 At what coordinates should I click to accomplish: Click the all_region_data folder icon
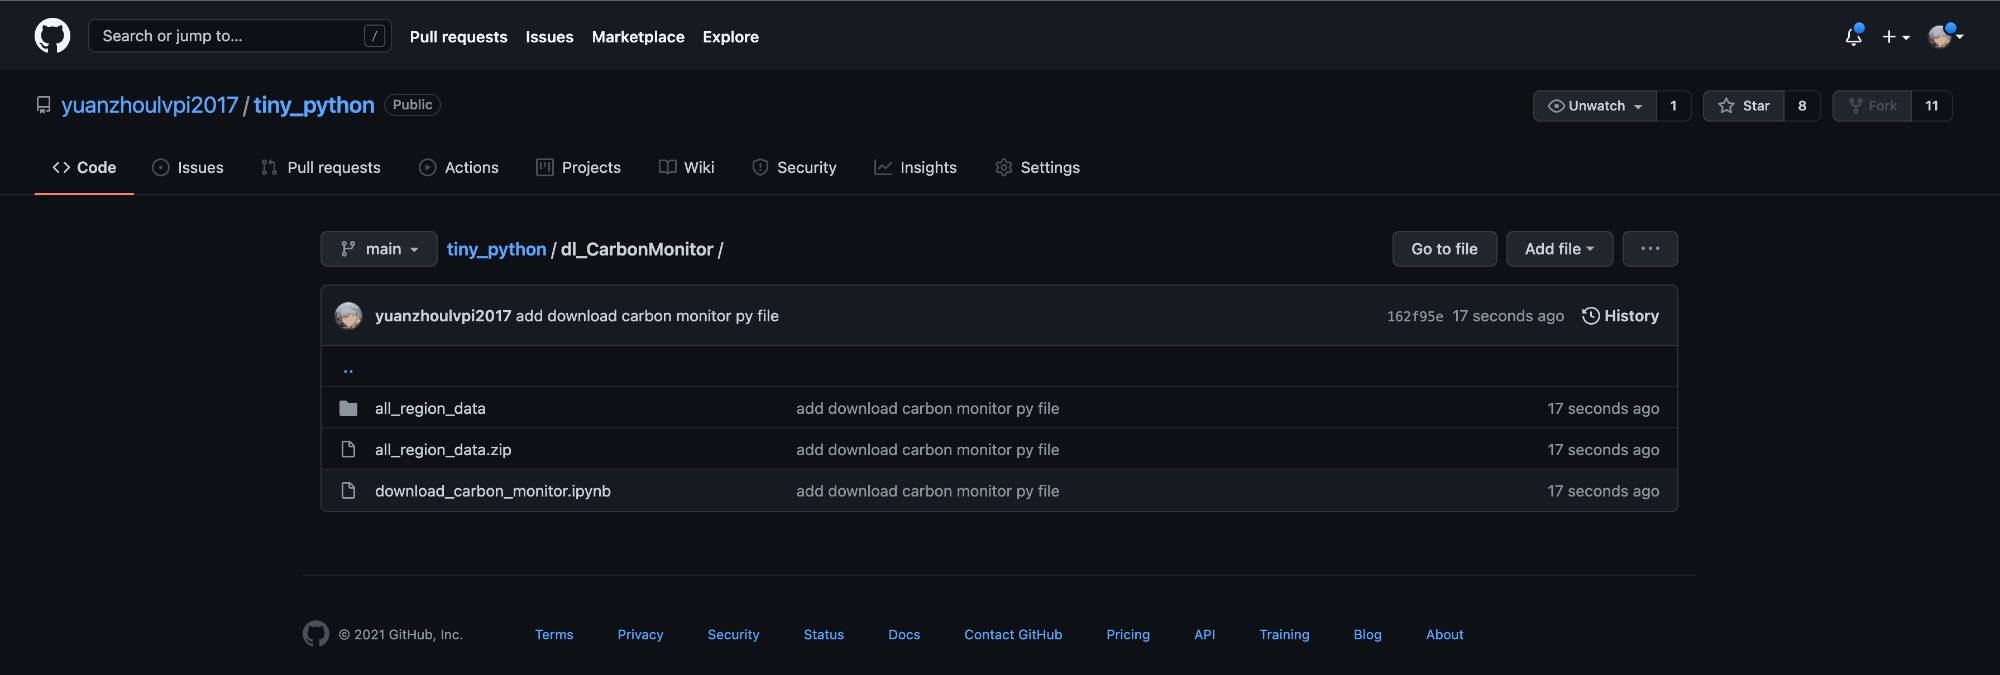(x=348, y=408)
